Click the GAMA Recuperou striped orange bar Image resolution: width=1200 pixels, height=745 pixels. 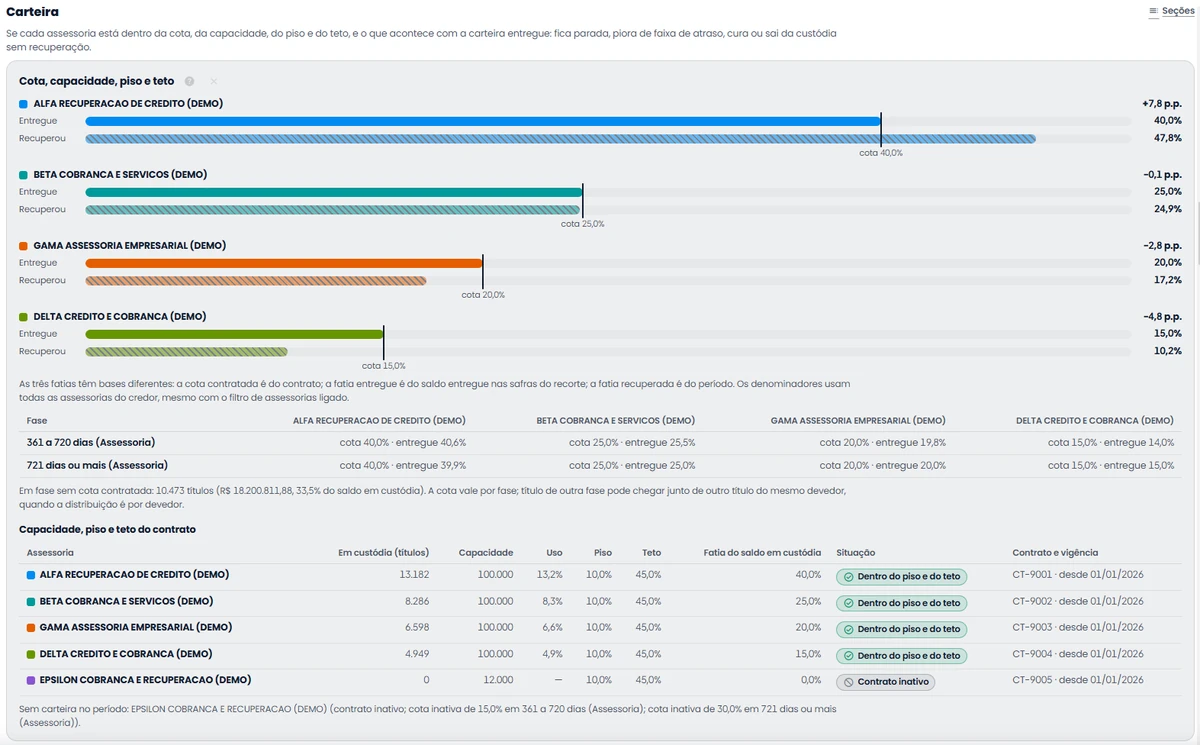pyautogui.click(x=256, y=281)
